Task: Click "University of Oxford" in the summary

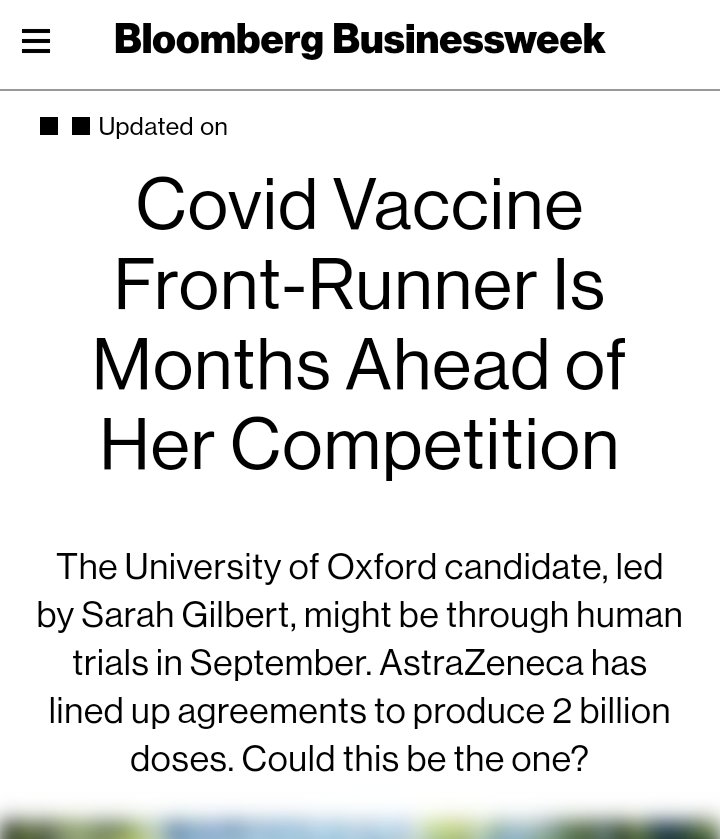Action: 281,567
